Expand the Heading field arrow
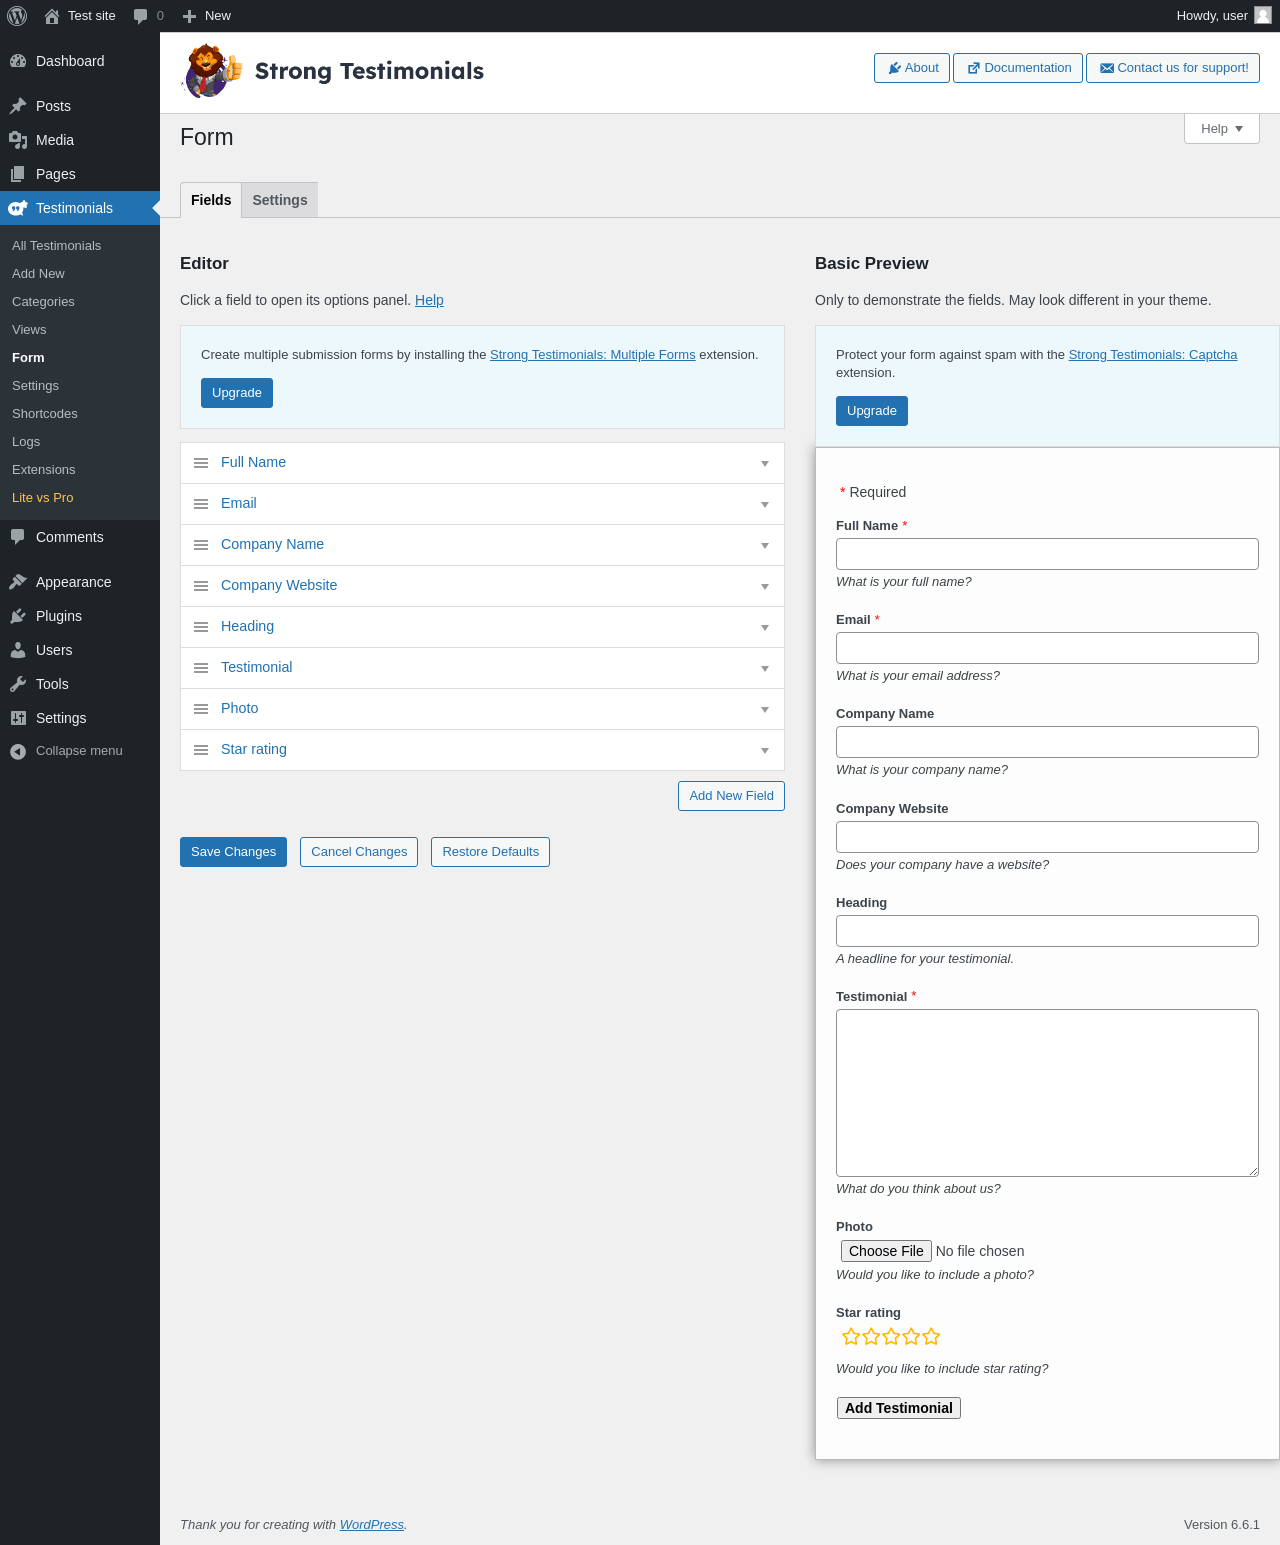The image size is (1280, 1545). [x=765, y=628]
